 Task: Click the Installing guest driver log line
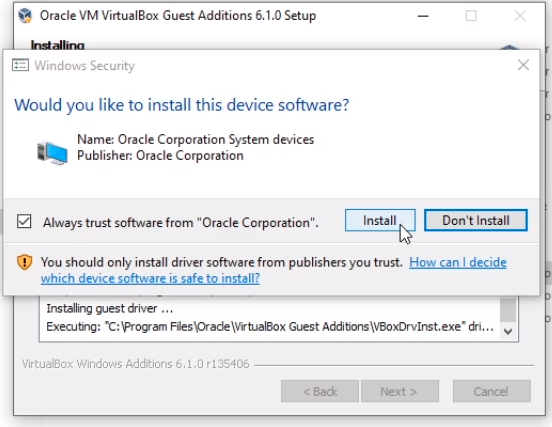pyautogui.click(x=109, y=308)
